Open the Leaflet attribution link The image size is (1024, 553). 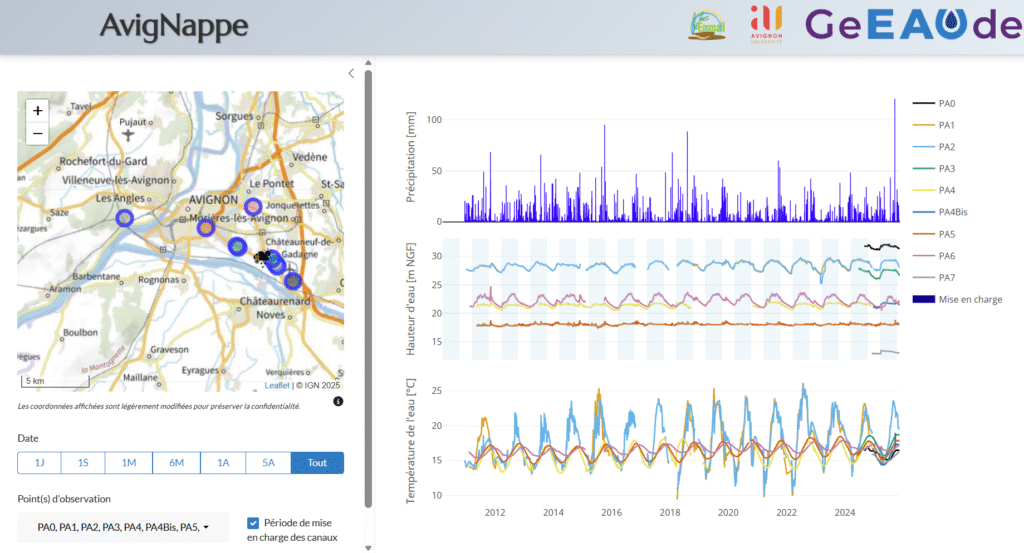pyautogui.click(x=277, y=385)
